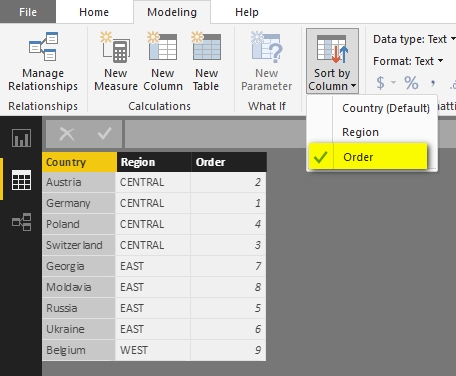
Task: Switch to the Home ribbon tab
Action: [94, 12]
